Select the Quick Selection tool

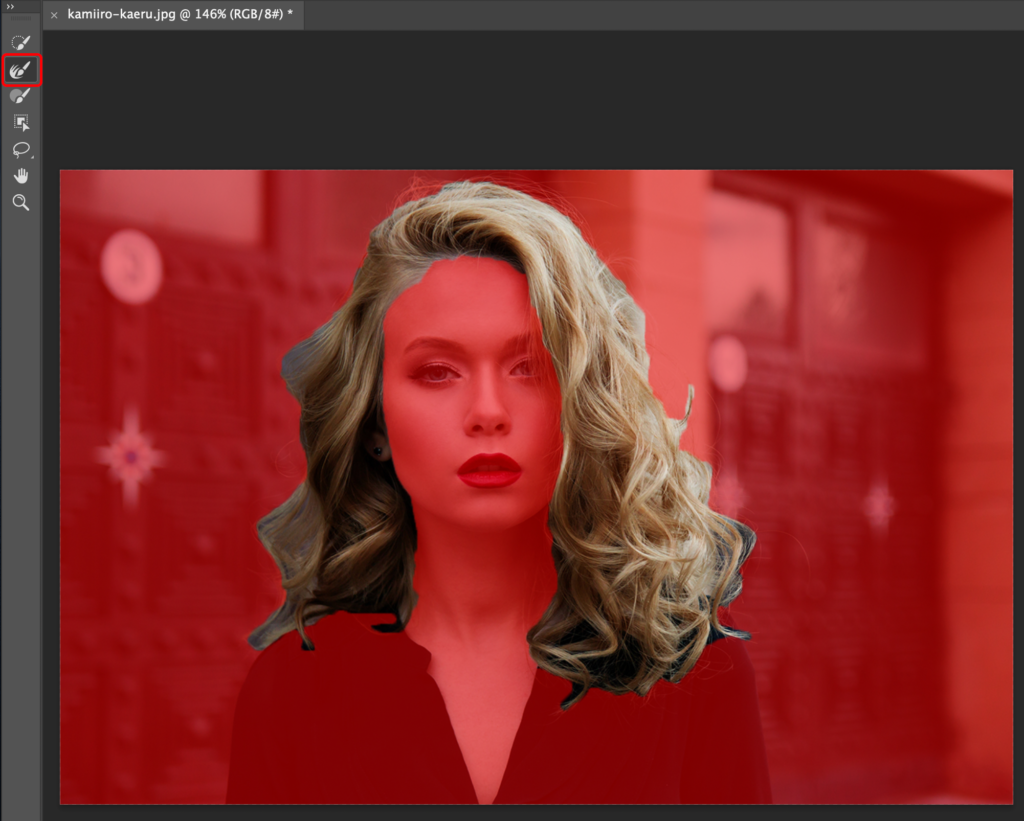(x=21, y=43)
